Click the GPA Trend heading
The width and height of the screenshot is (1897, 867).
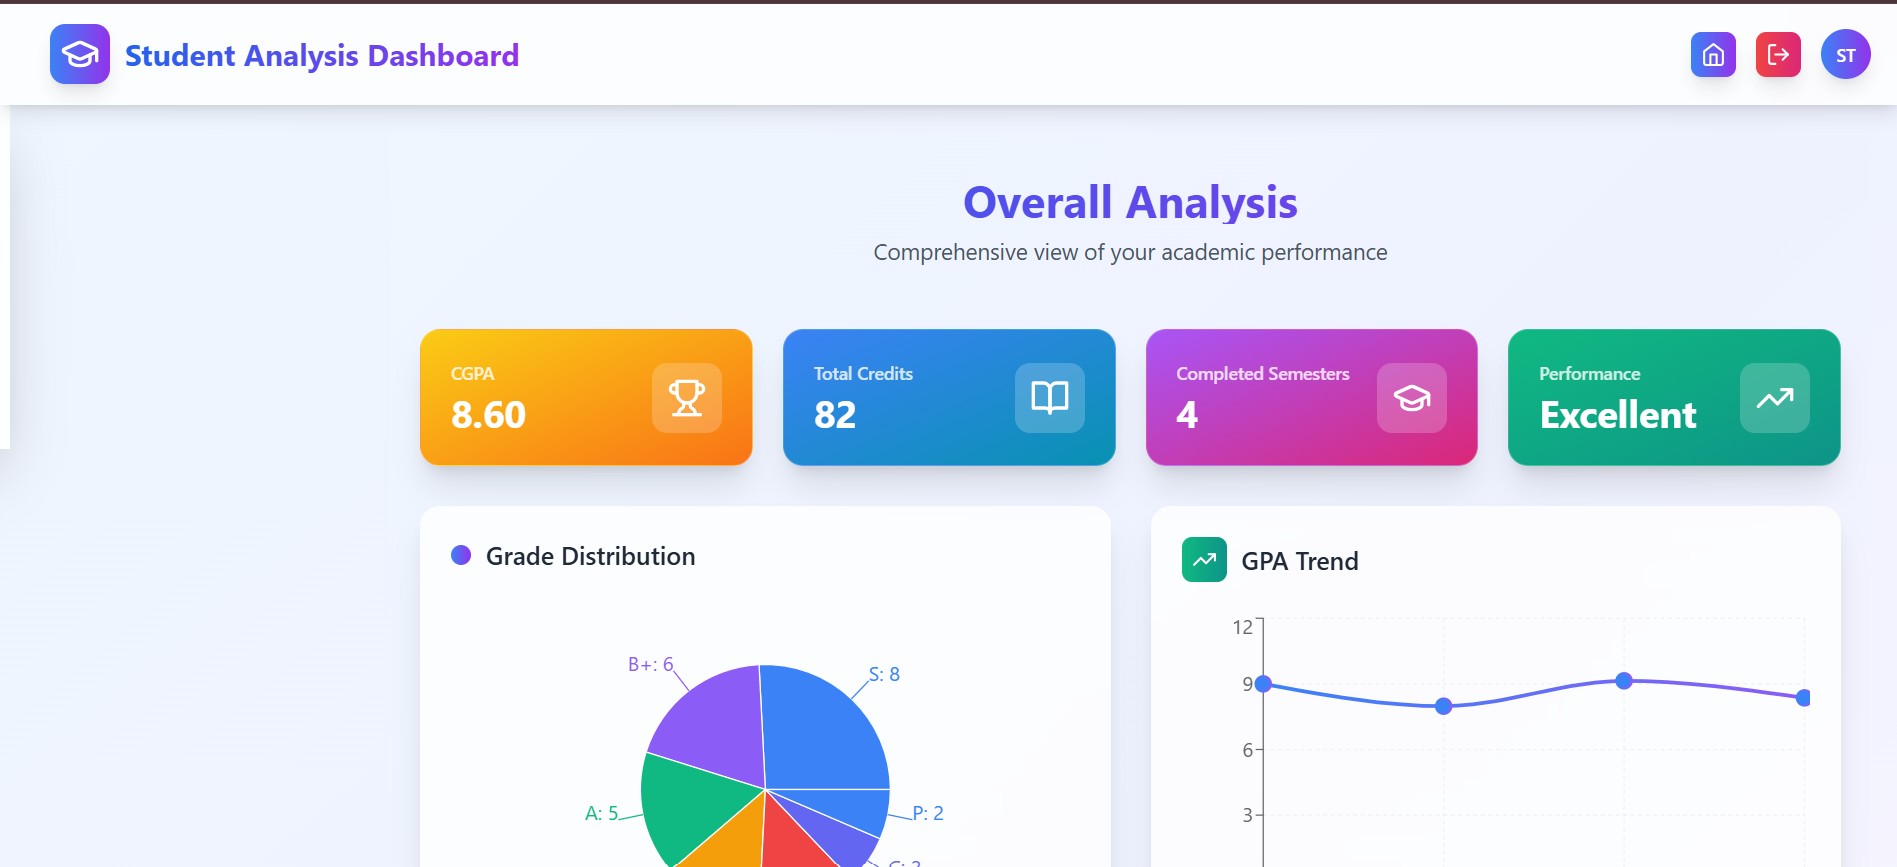(1300, 561)
